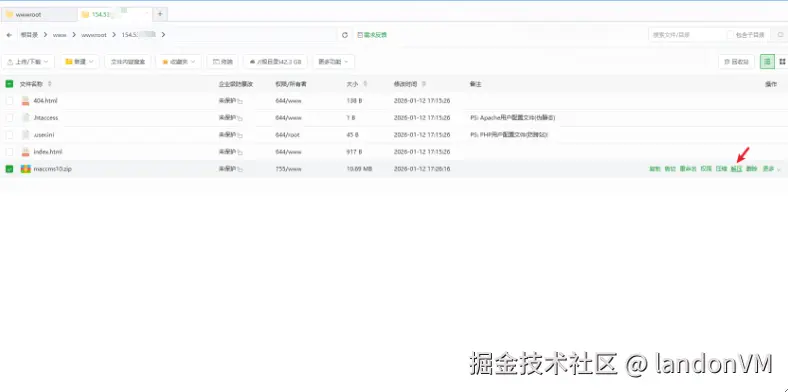Sort by size column sort arrows
Viewport: 788px width, 392px height.
coord(365,84)
